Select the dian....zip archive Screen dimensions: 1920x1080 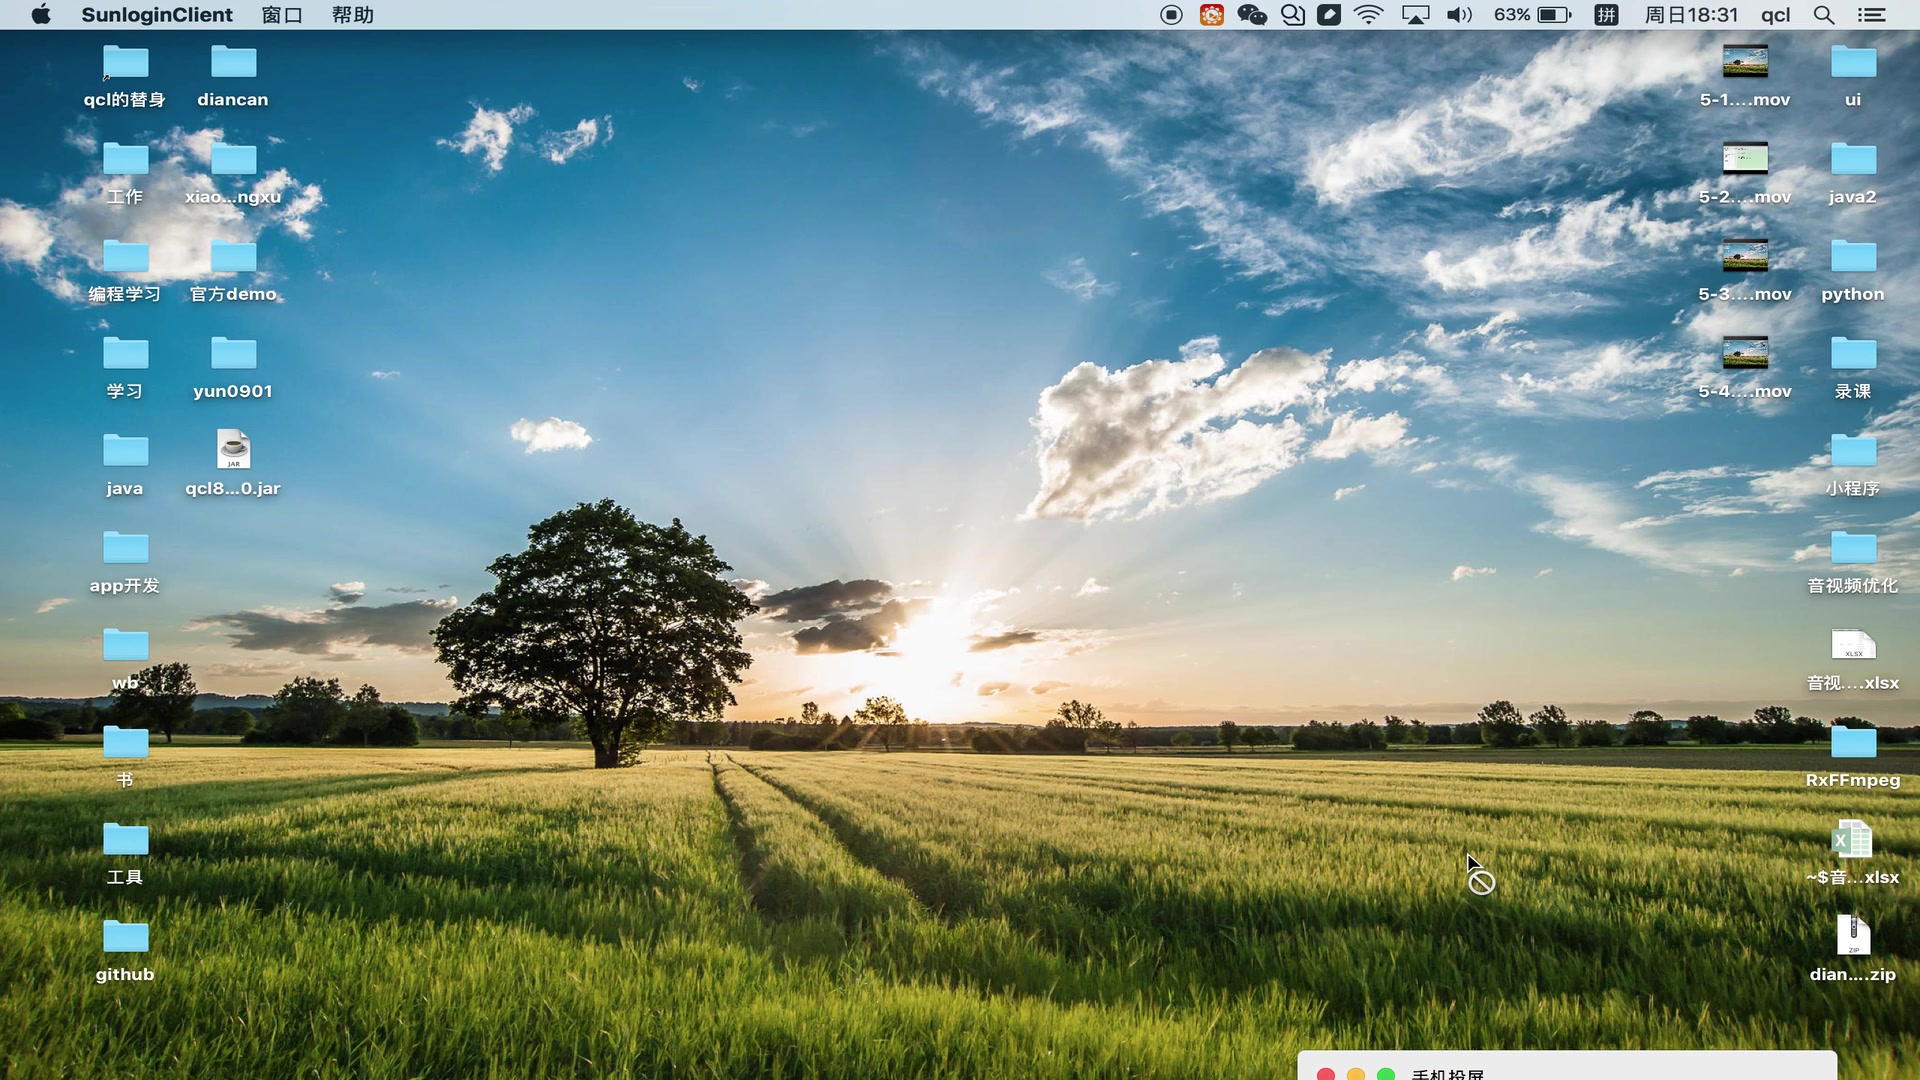[x=1853, y=949]
